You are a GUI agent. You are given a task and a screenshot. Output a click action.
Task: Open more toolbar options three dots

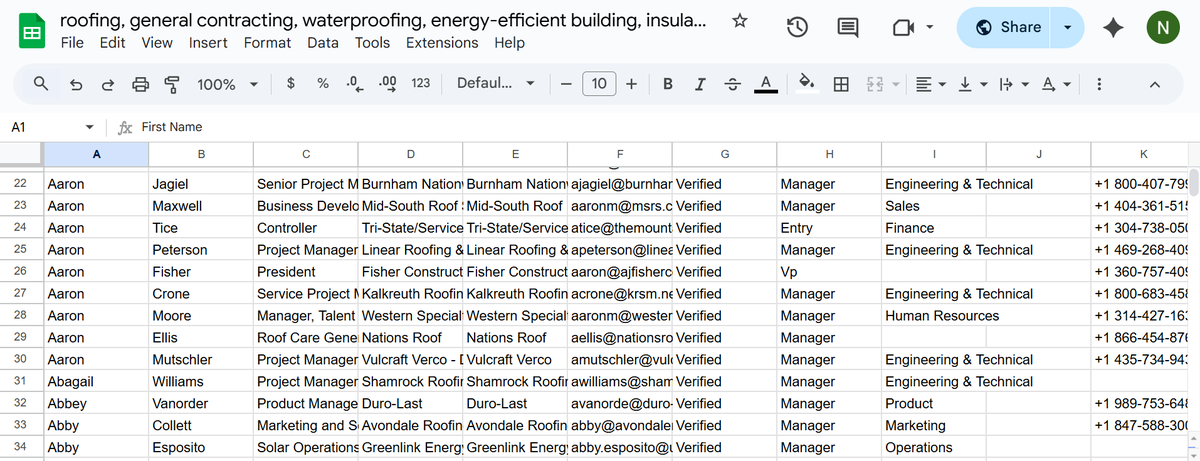[x=1100, y=84]
